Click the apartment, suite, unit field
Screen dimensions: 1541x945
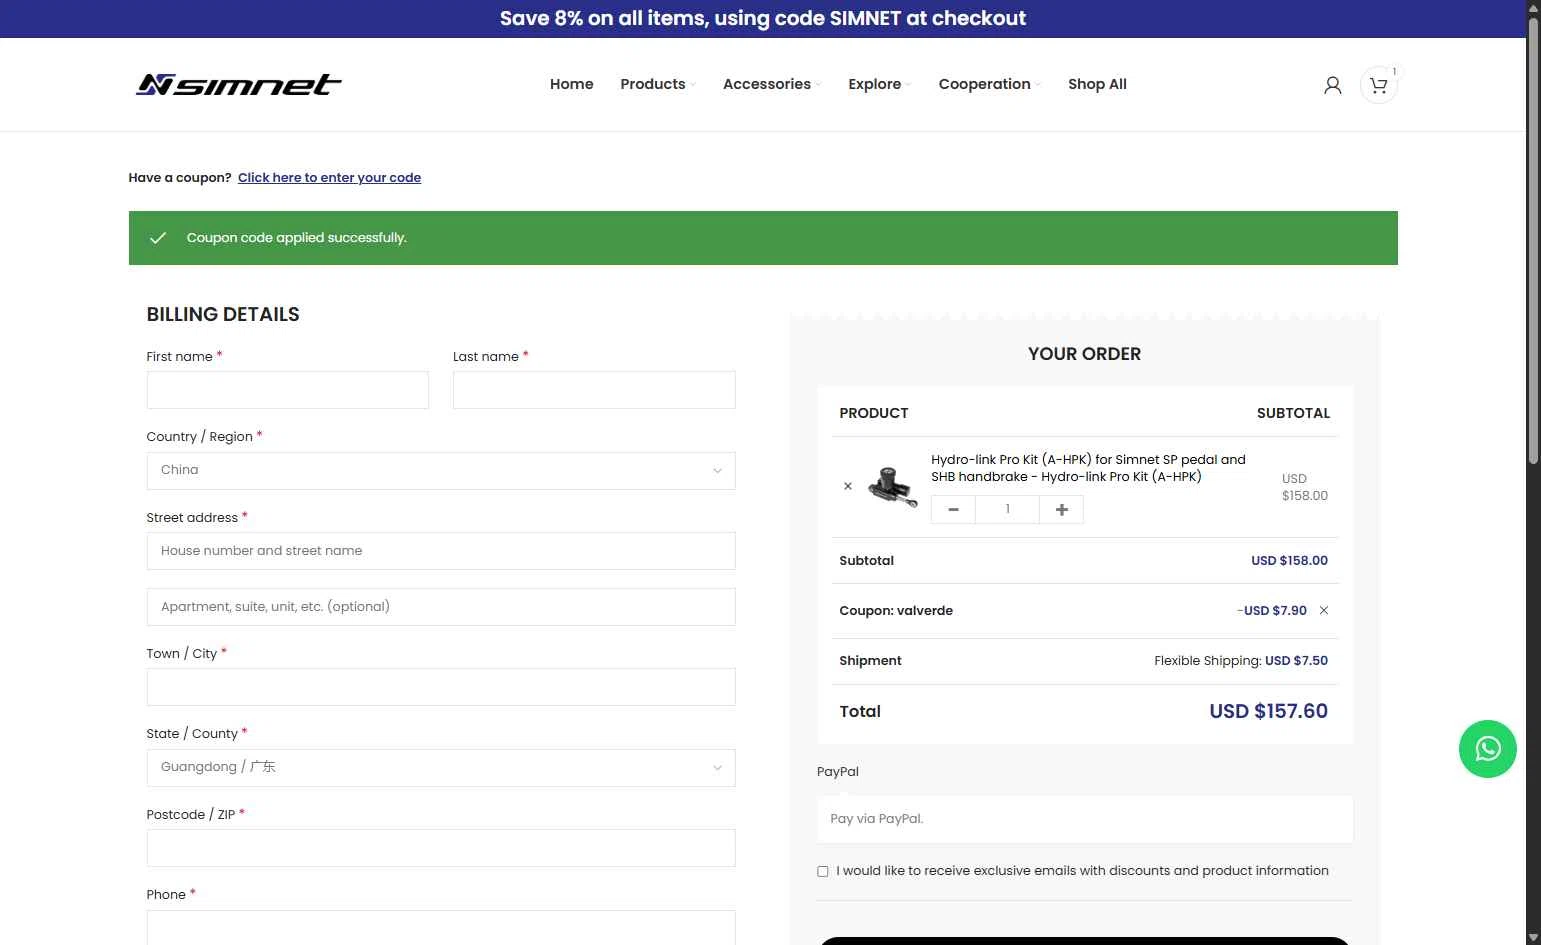(x=441, y=607)
